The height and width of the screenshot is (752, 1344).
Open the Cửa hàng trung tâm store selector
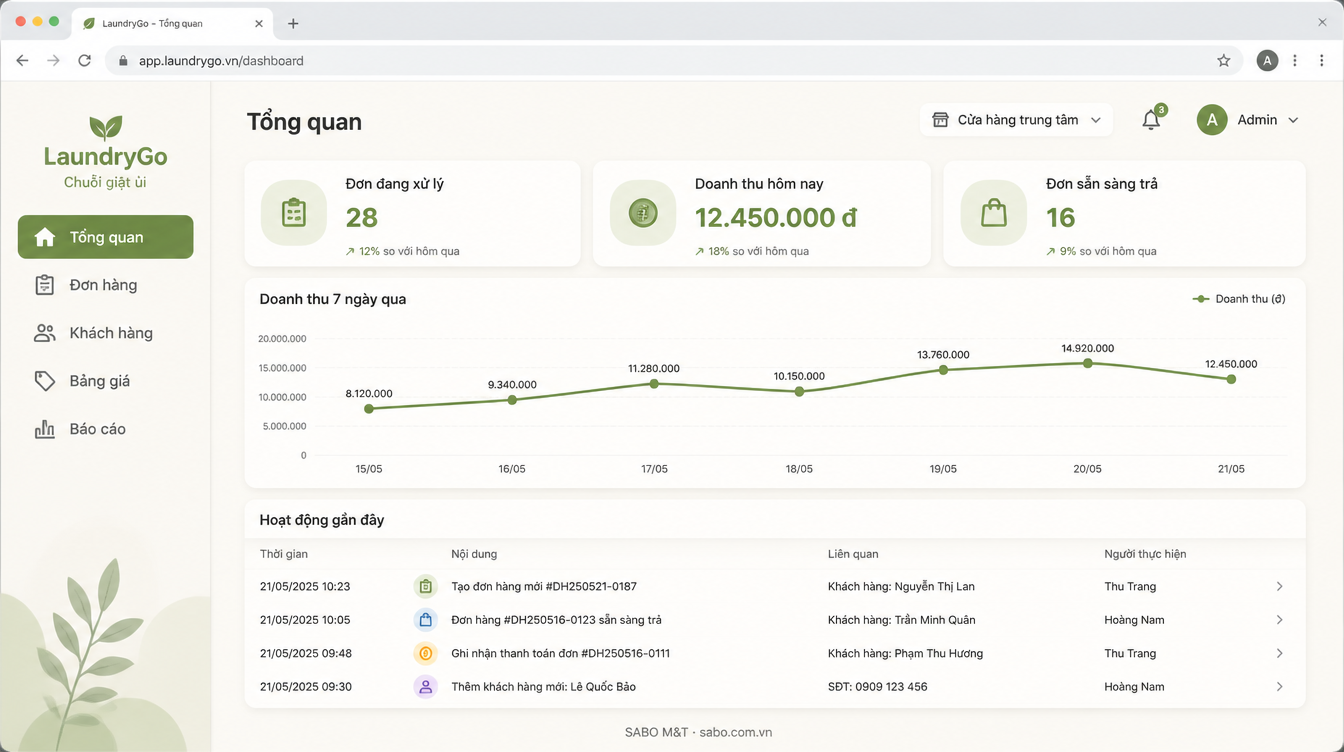(x=1016, y=120)
